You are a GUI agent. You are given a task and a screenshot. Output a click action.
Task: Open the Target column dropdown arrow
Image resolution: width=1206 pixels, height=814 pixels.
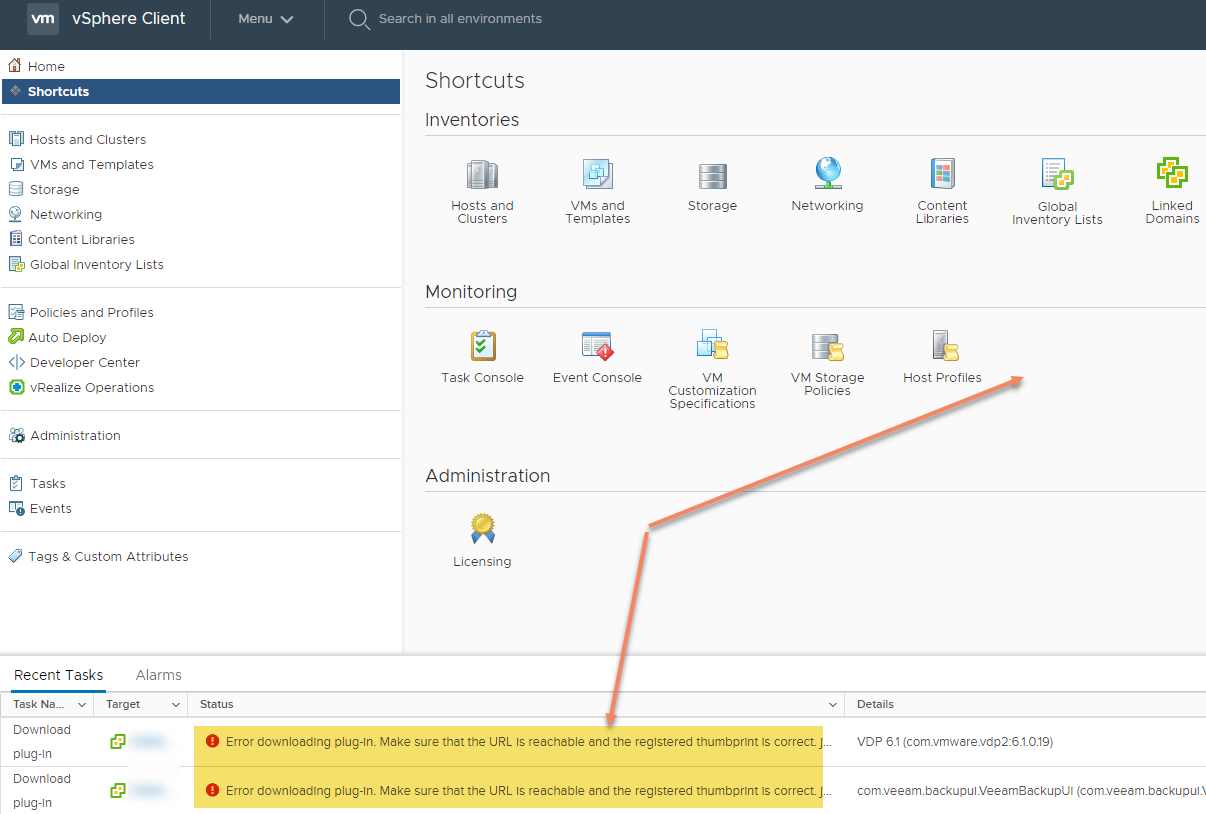[176, 705]
